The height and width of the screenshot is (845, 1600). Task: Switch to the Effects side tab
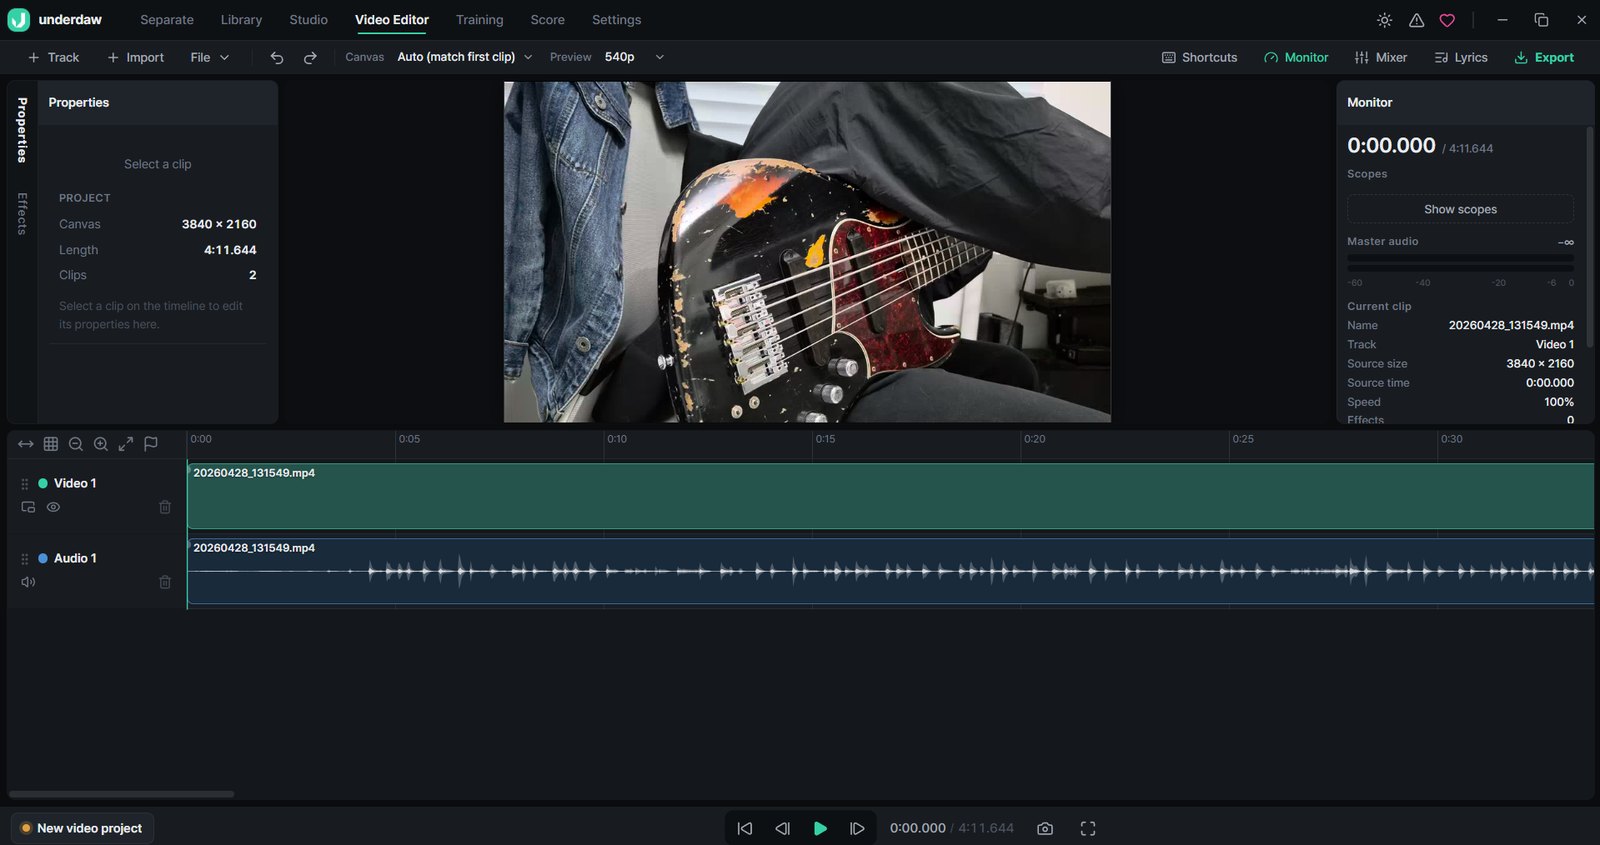(22, 214)
